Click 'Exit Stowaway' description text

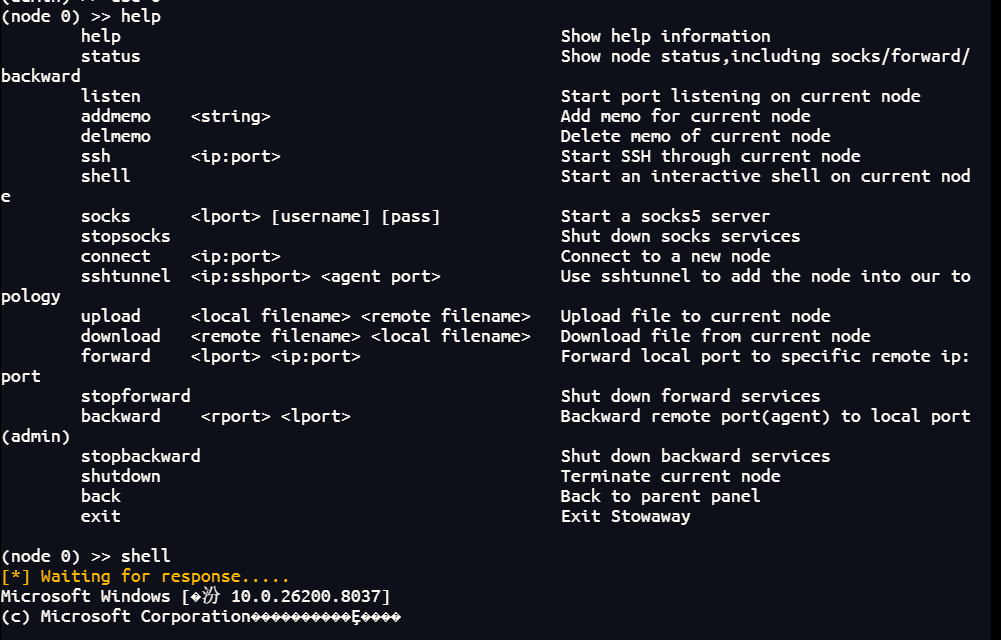click(x=625, y=516)
